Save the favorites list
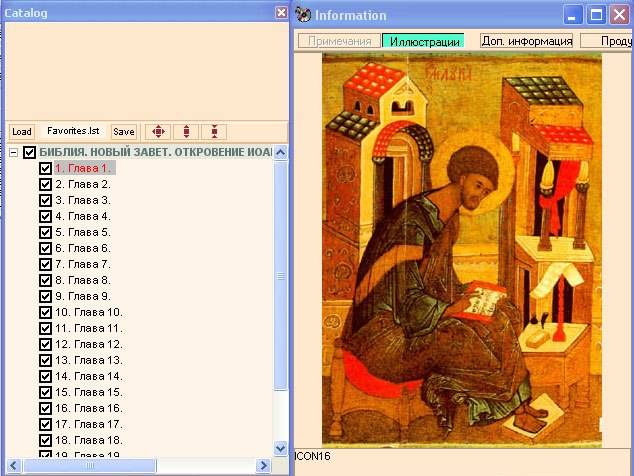The image size is (634, 476). click(124, 131)
